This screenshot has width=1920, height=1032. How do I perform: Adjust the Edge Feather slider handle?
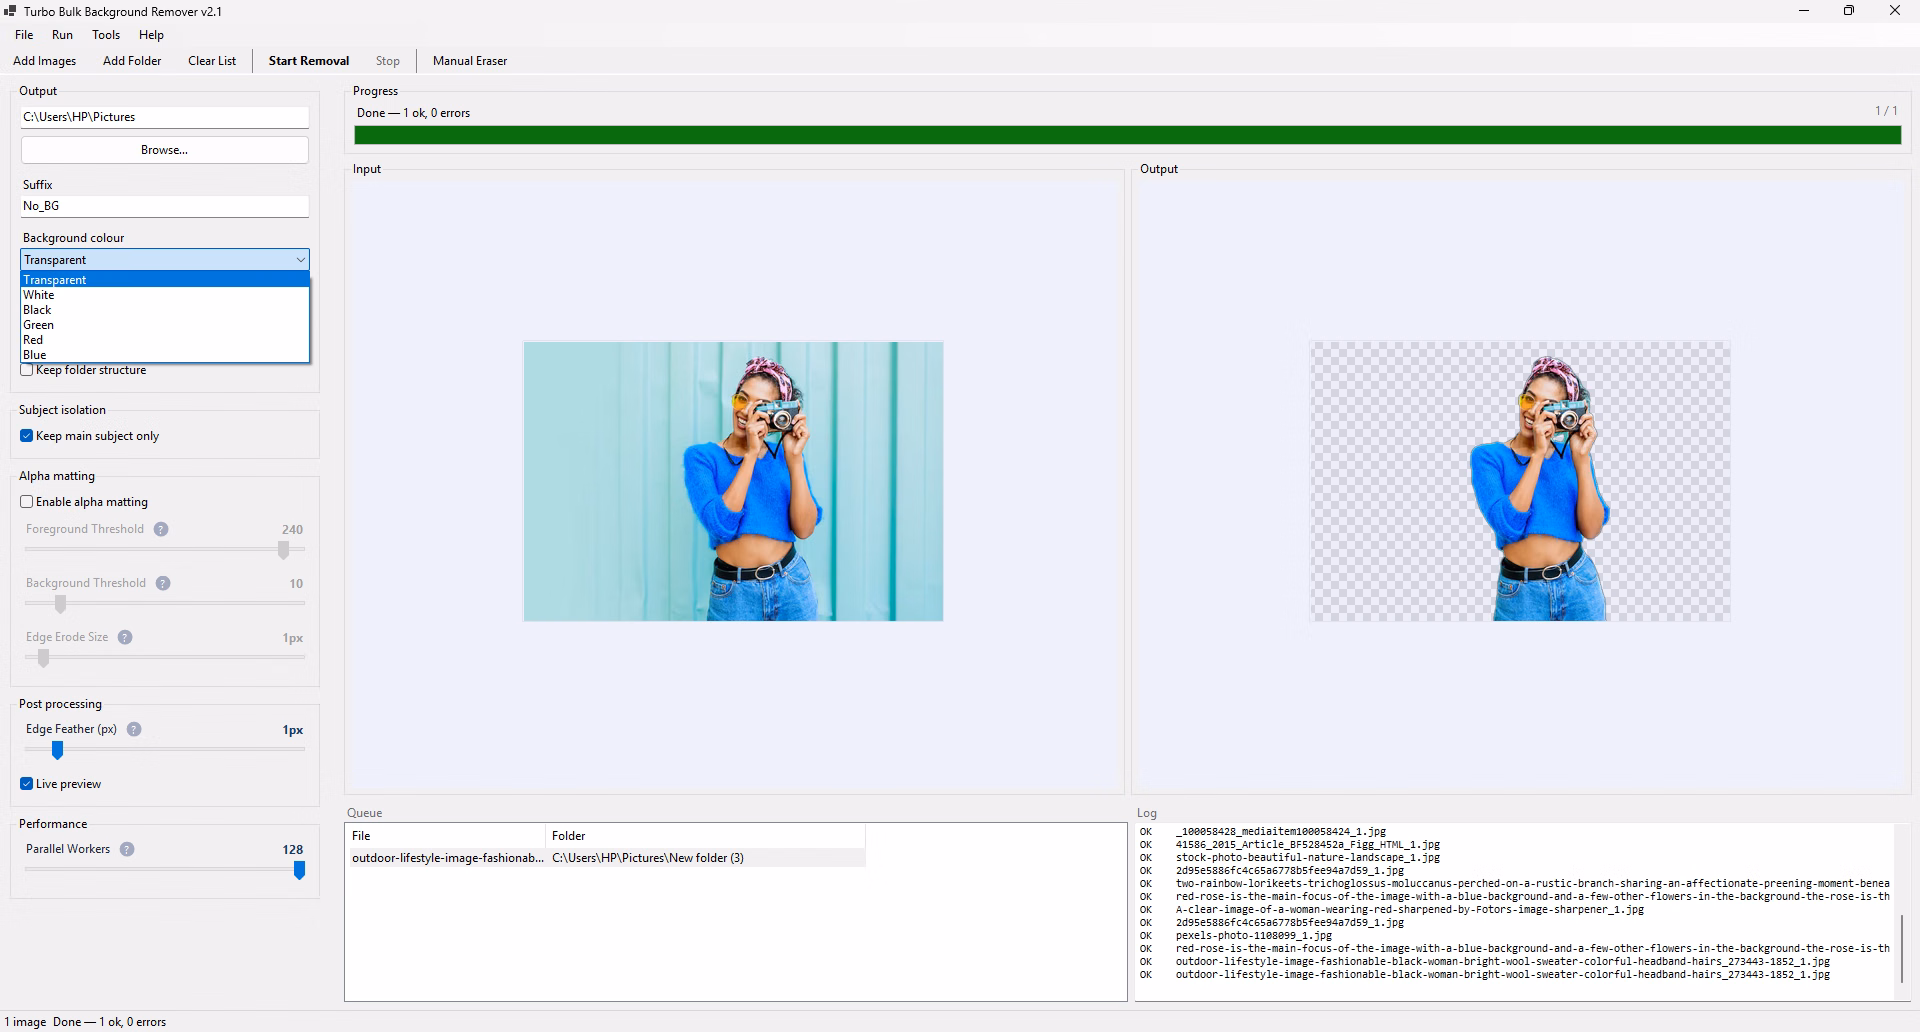58,750
